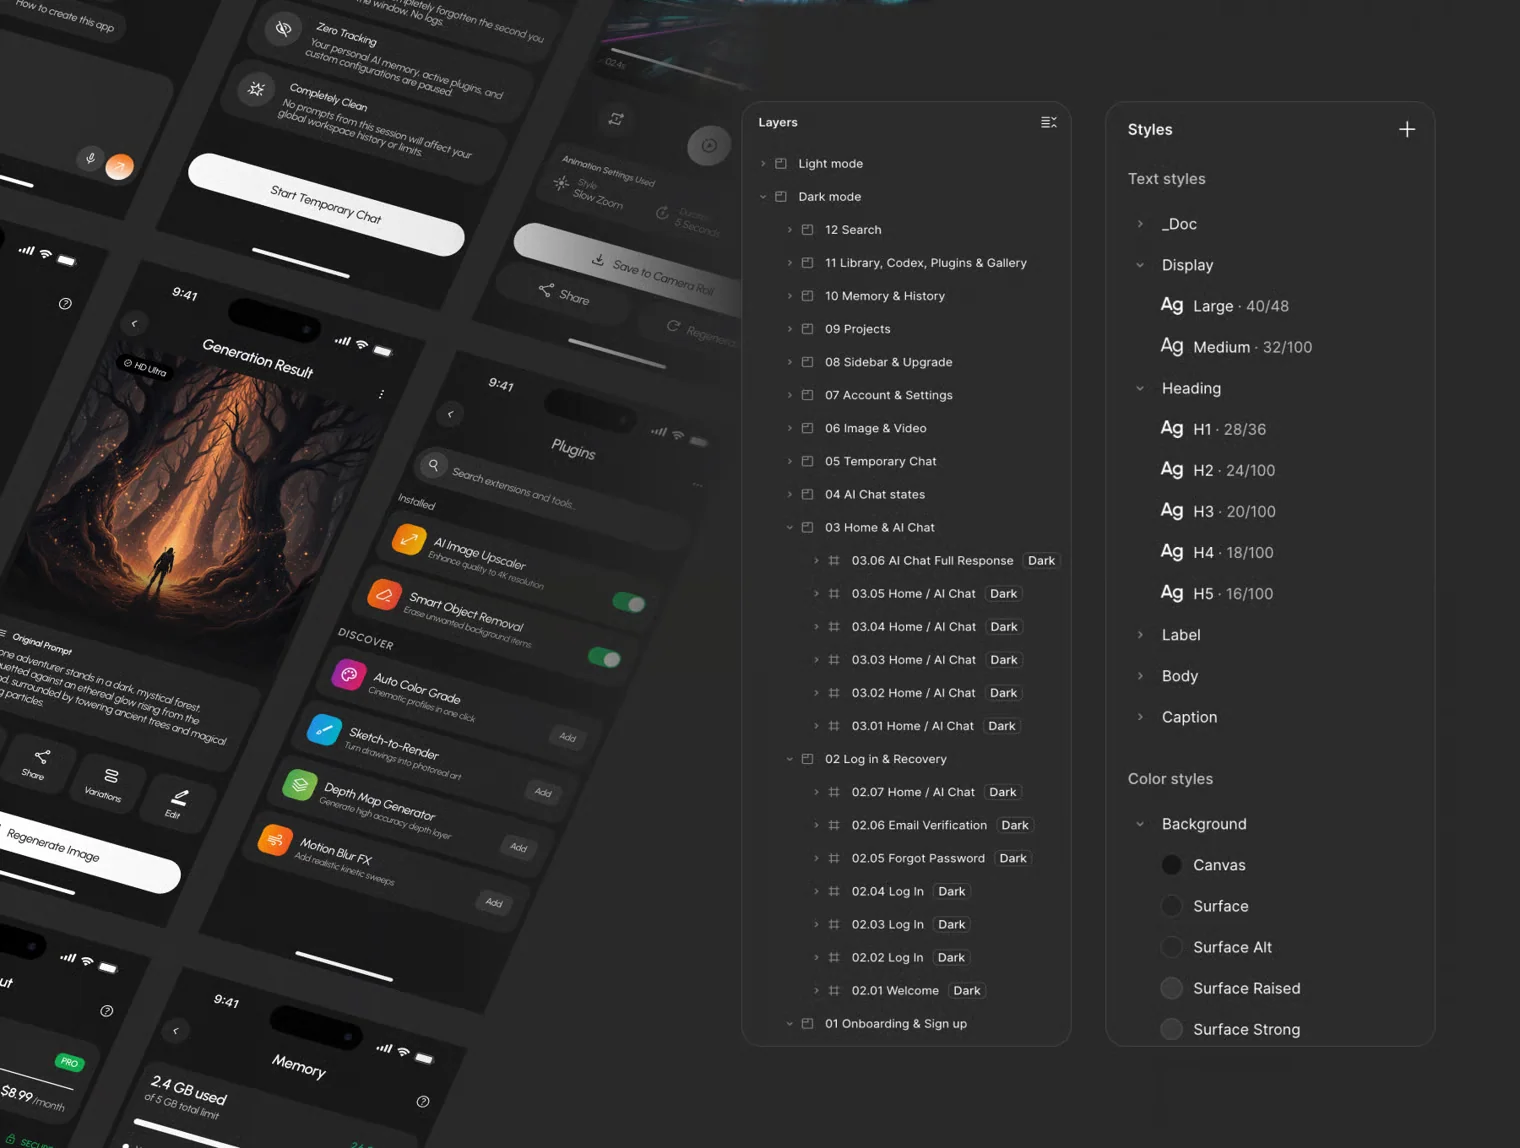Toggle the AI Image Upscaler switch
The width and height of the screenshot is (1520, 1148).
pyautogui.click(x=629, y=602)
